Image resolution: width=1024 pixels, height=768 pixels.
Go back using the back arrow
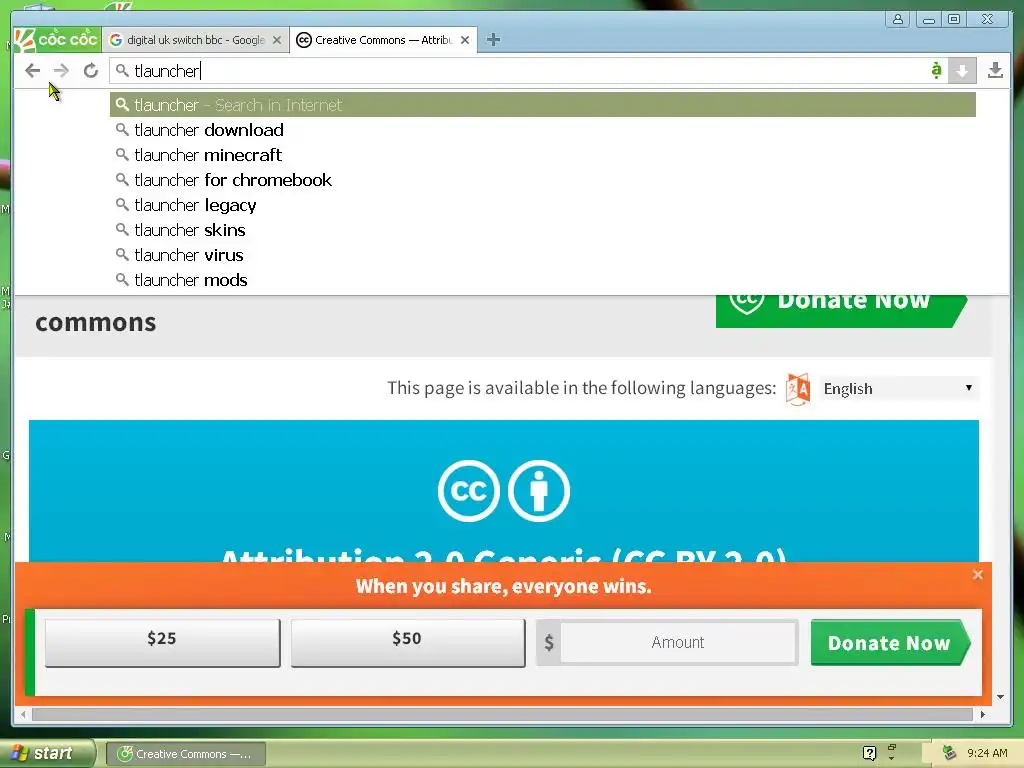tap(32, 71)
